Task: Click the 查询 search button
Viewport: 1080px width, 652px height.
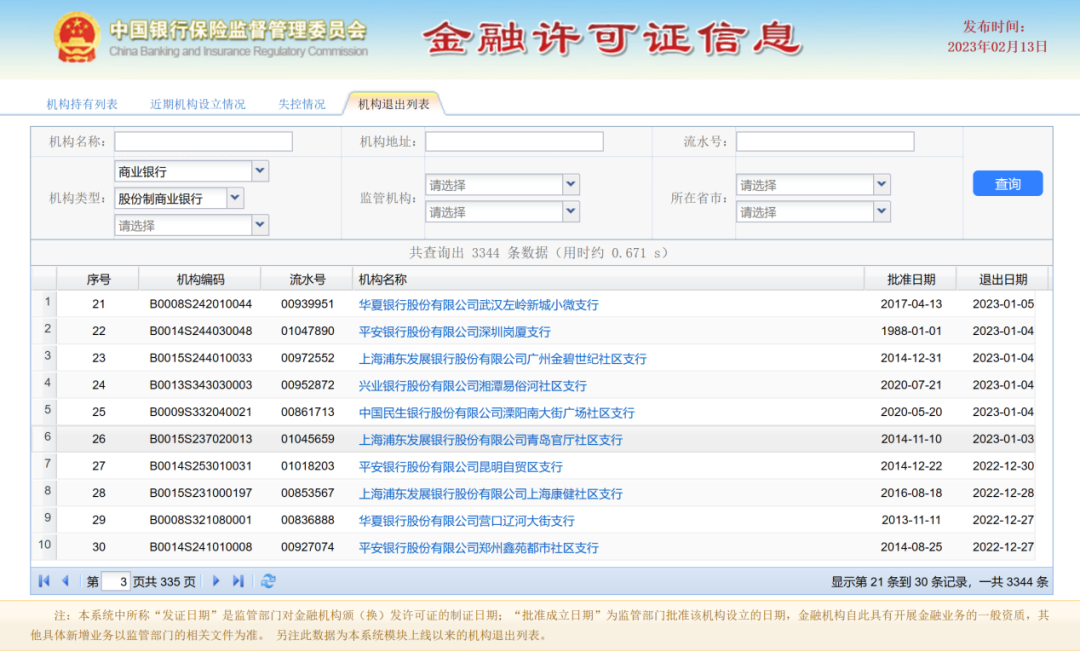Action: 1007,183
